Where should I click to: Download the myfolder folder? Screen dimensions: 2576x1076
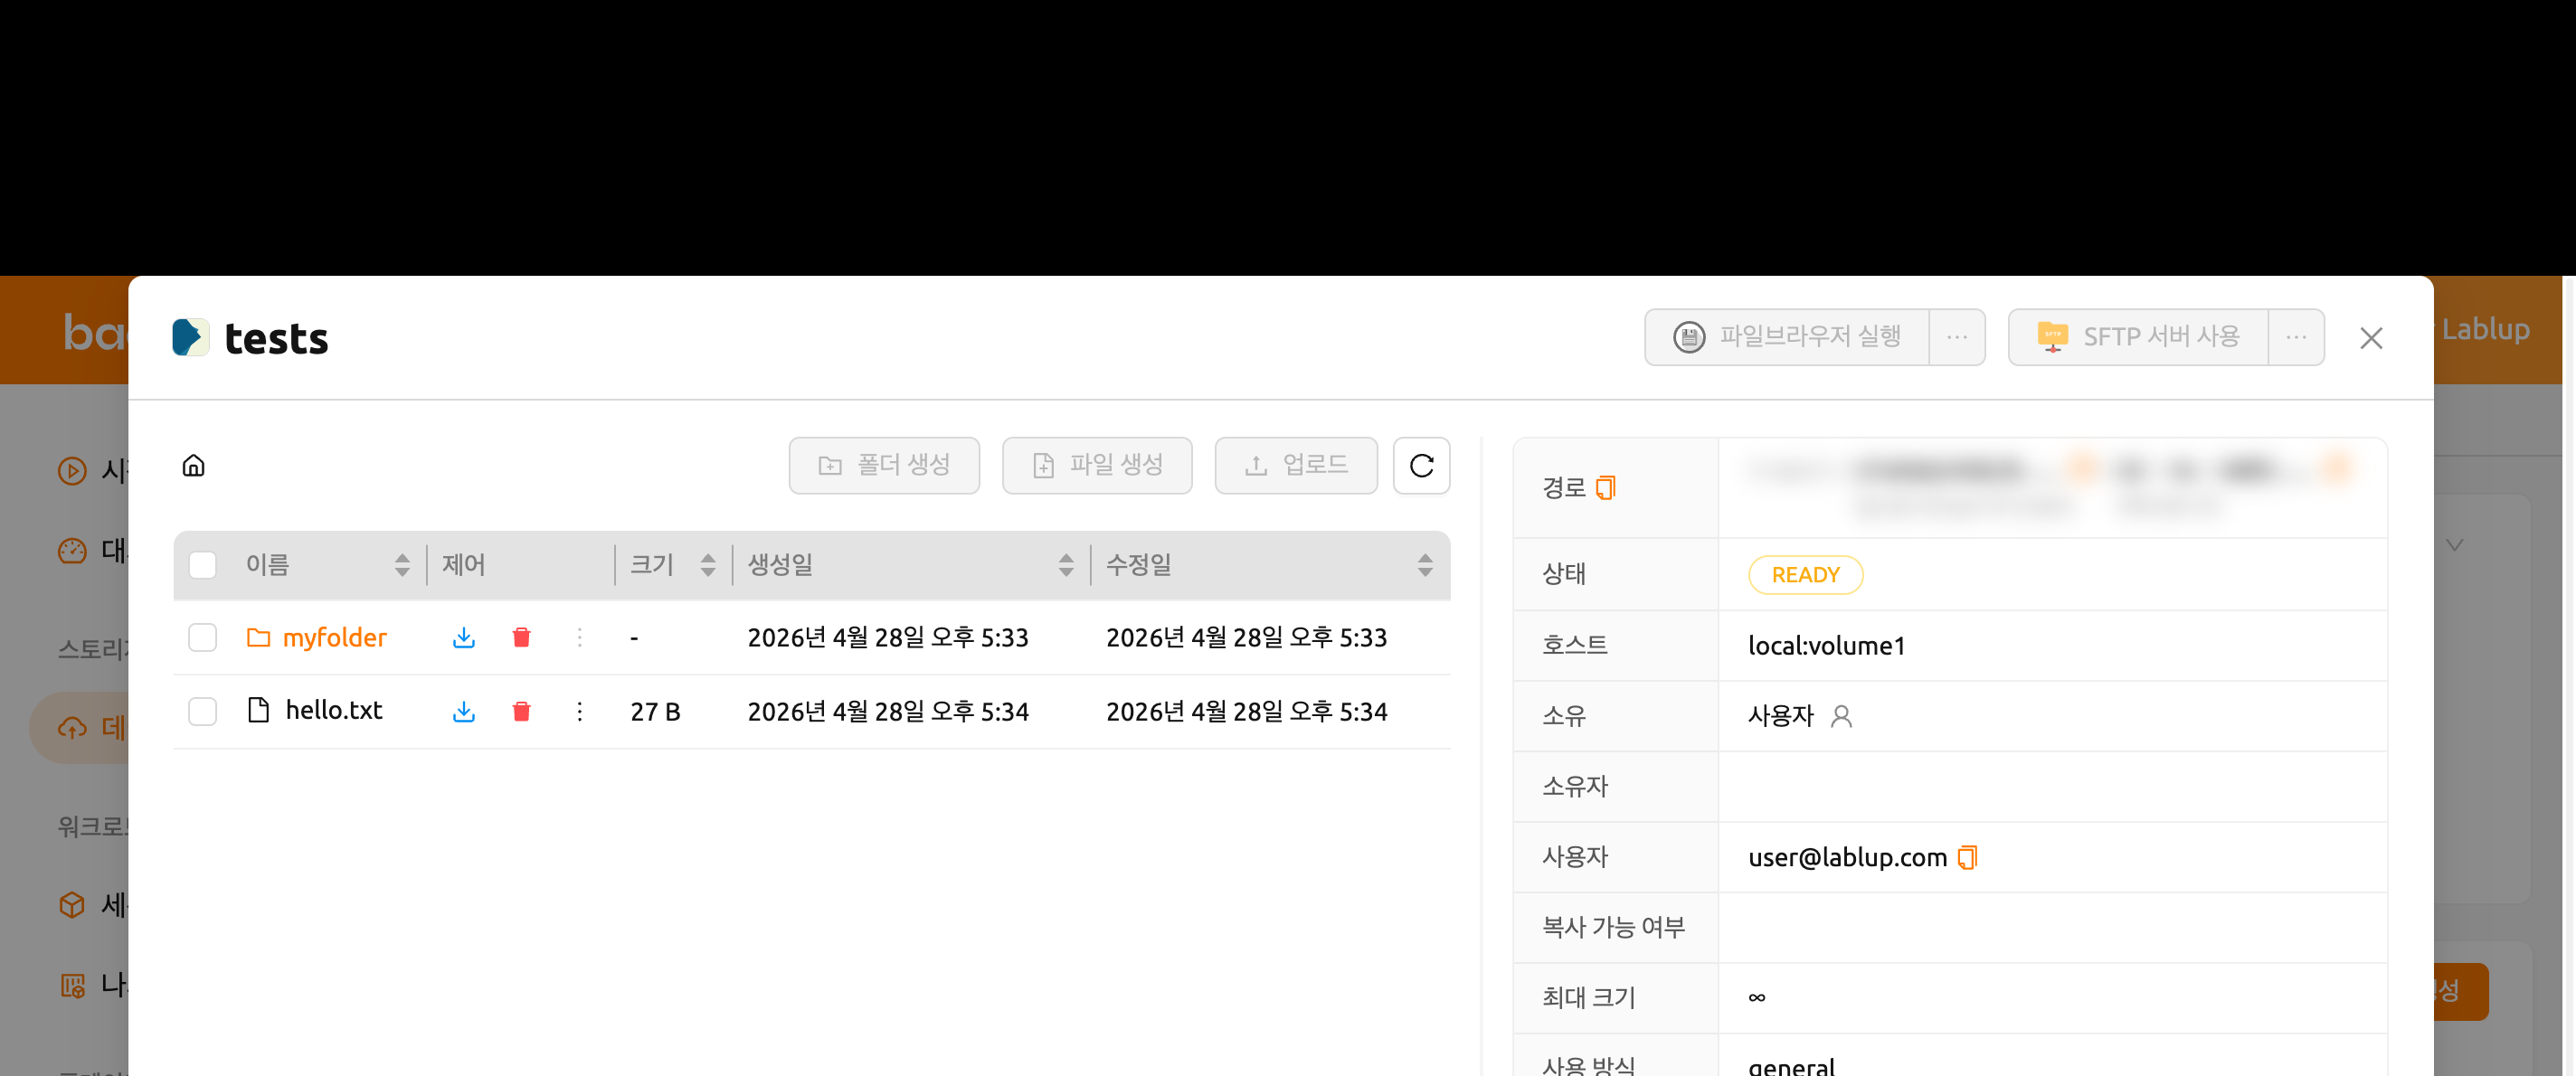coord(463,637)
